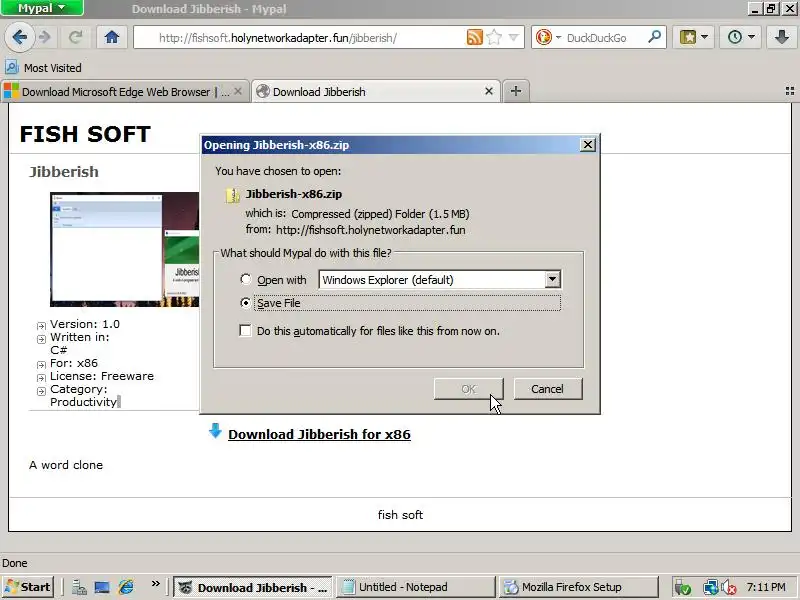Click the Version: 1.0 list item
The height and width of the screenshot is (600, 800).
(85, 324)
